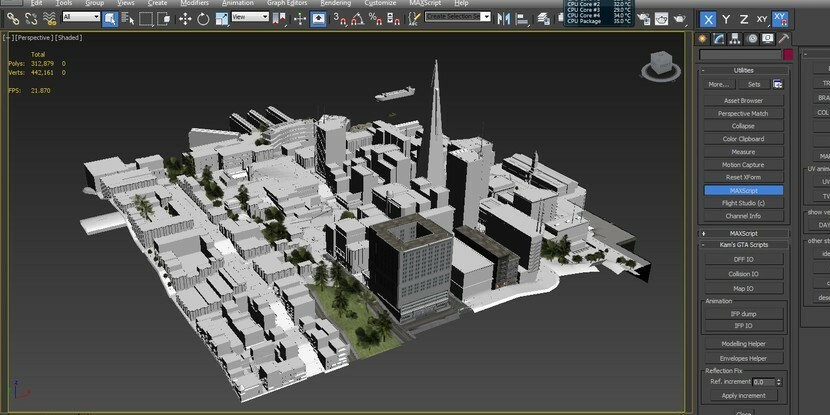Open the selection filter 'All' dropdown

tap(81, 17)
